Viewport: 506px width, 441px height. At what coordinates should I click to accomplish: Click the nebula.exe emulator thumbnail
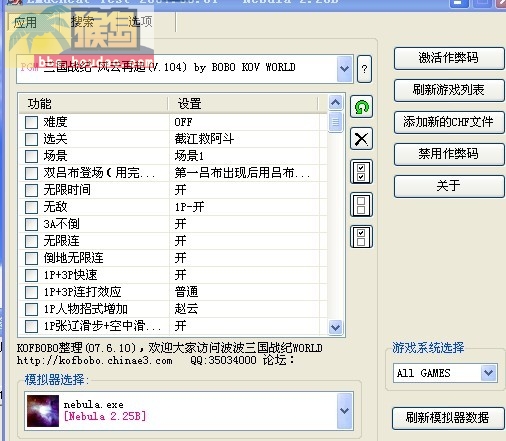43,411
